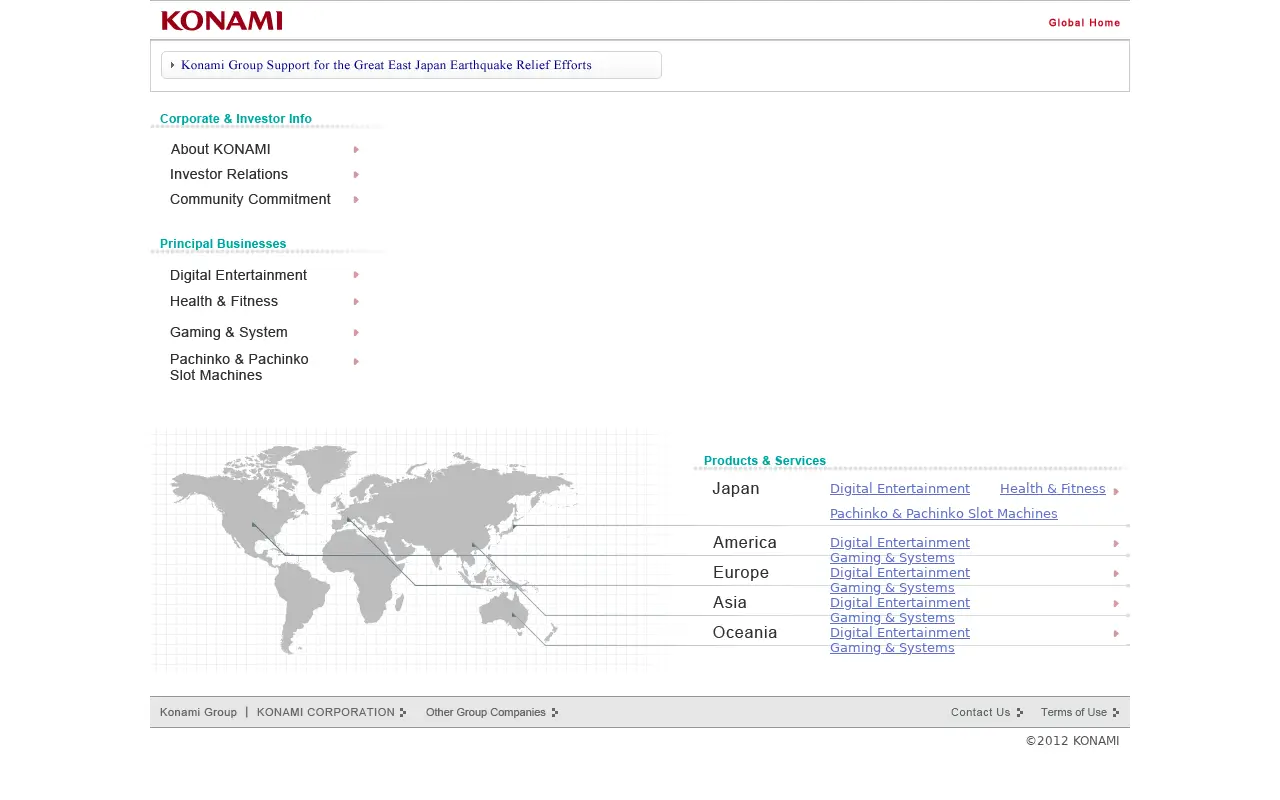The height and width of the screenshot is (800, 1280).
Task: Open the Global Home link
Action: pyautogui.click(x=1084, y=23)
